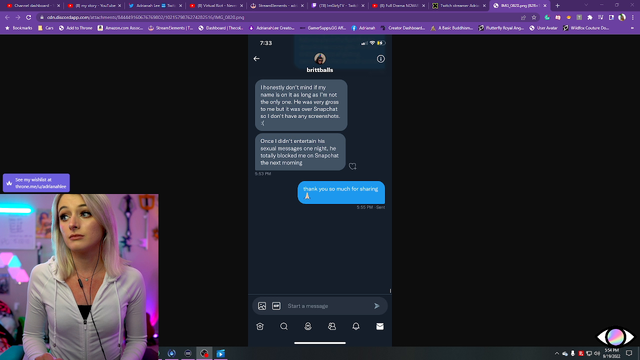Open the blue video app taskbar icon
Screen dimensions: 640x360
(220, 353)
